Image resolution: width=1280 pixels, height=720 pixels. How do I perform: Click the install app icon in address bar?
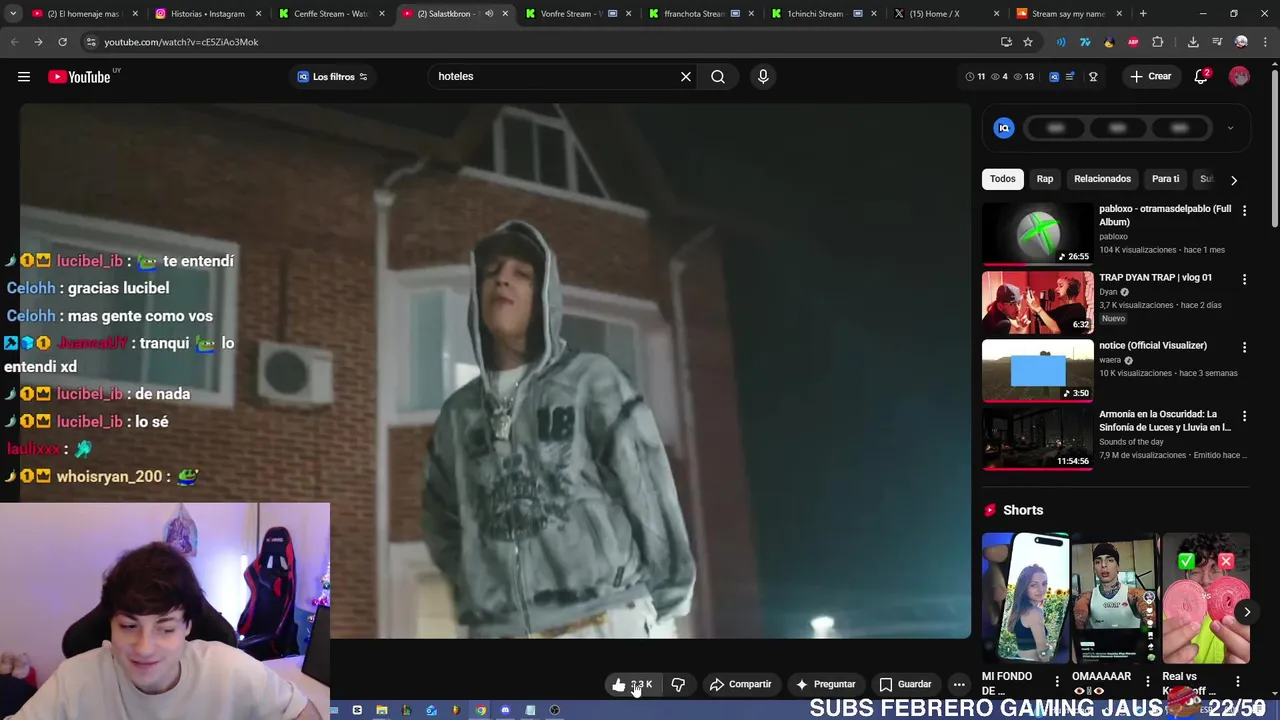1006,42
